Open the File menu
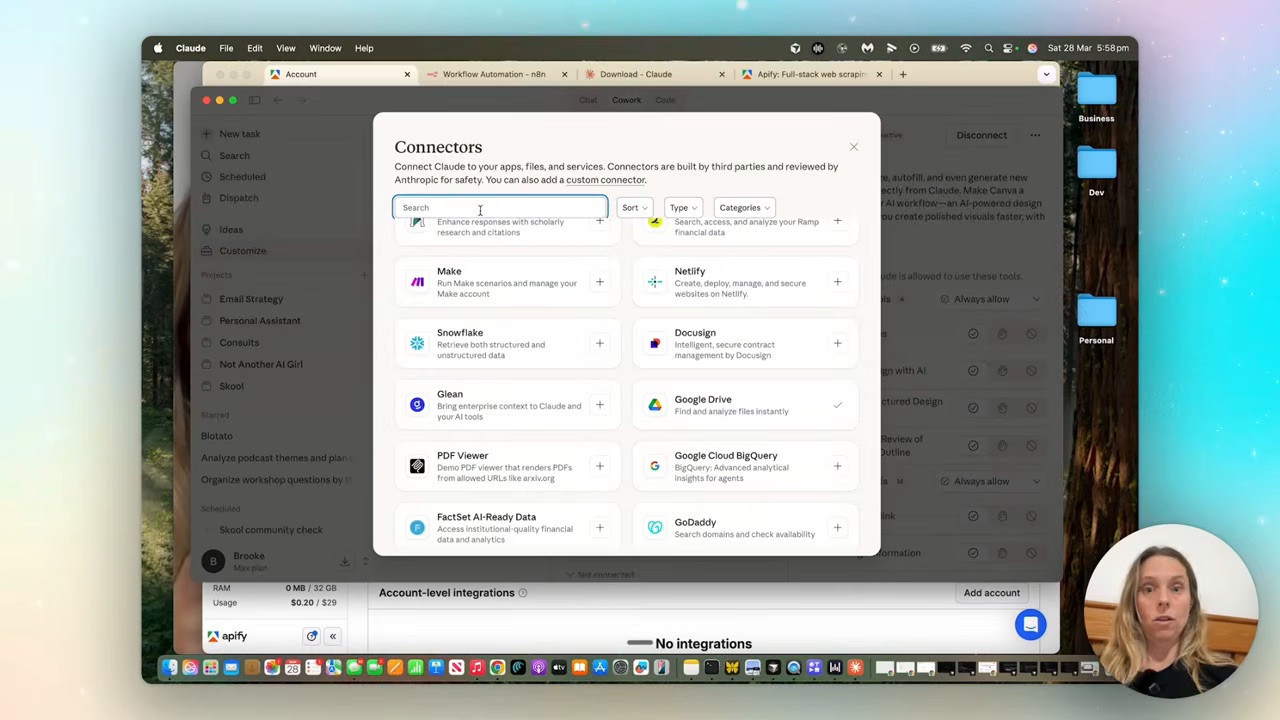 pyautogui.click(x=226, y=48)
